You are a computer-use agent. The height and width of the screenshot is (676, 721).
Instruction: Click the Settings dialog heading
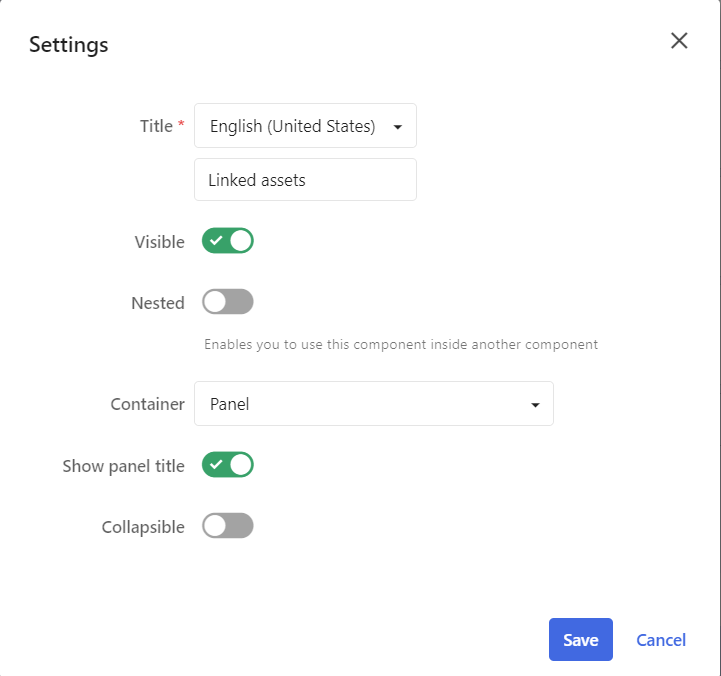coord(69,44)
